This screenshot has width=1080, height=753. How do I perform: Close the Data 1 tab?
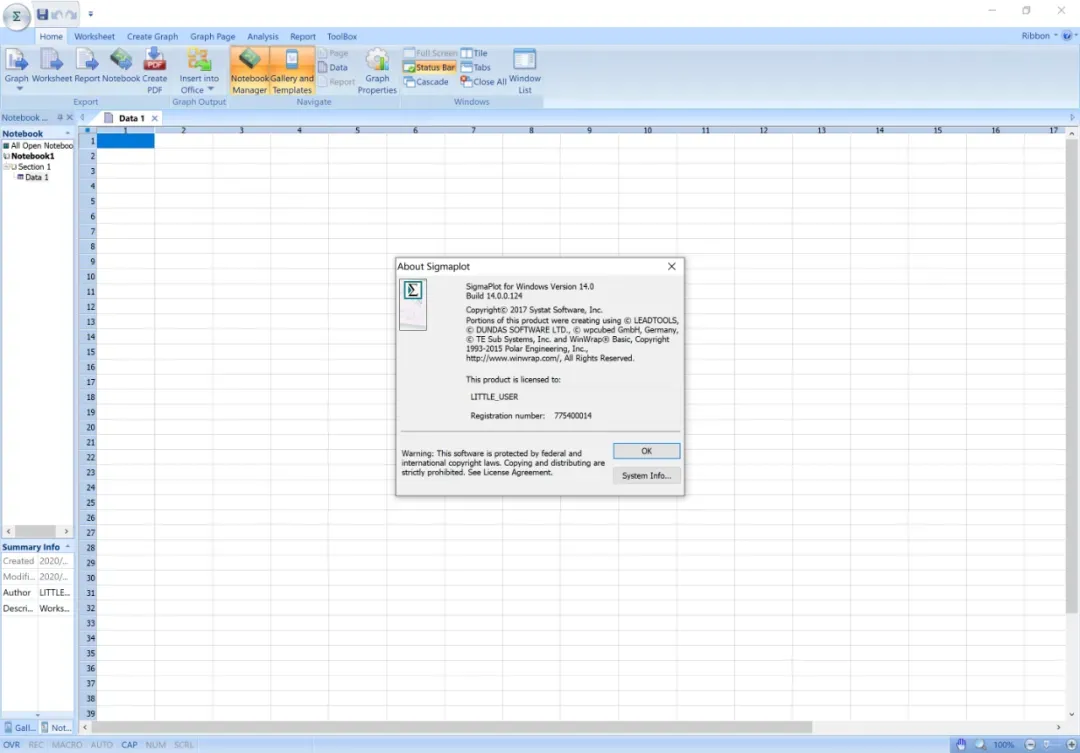tap(155, 118)
